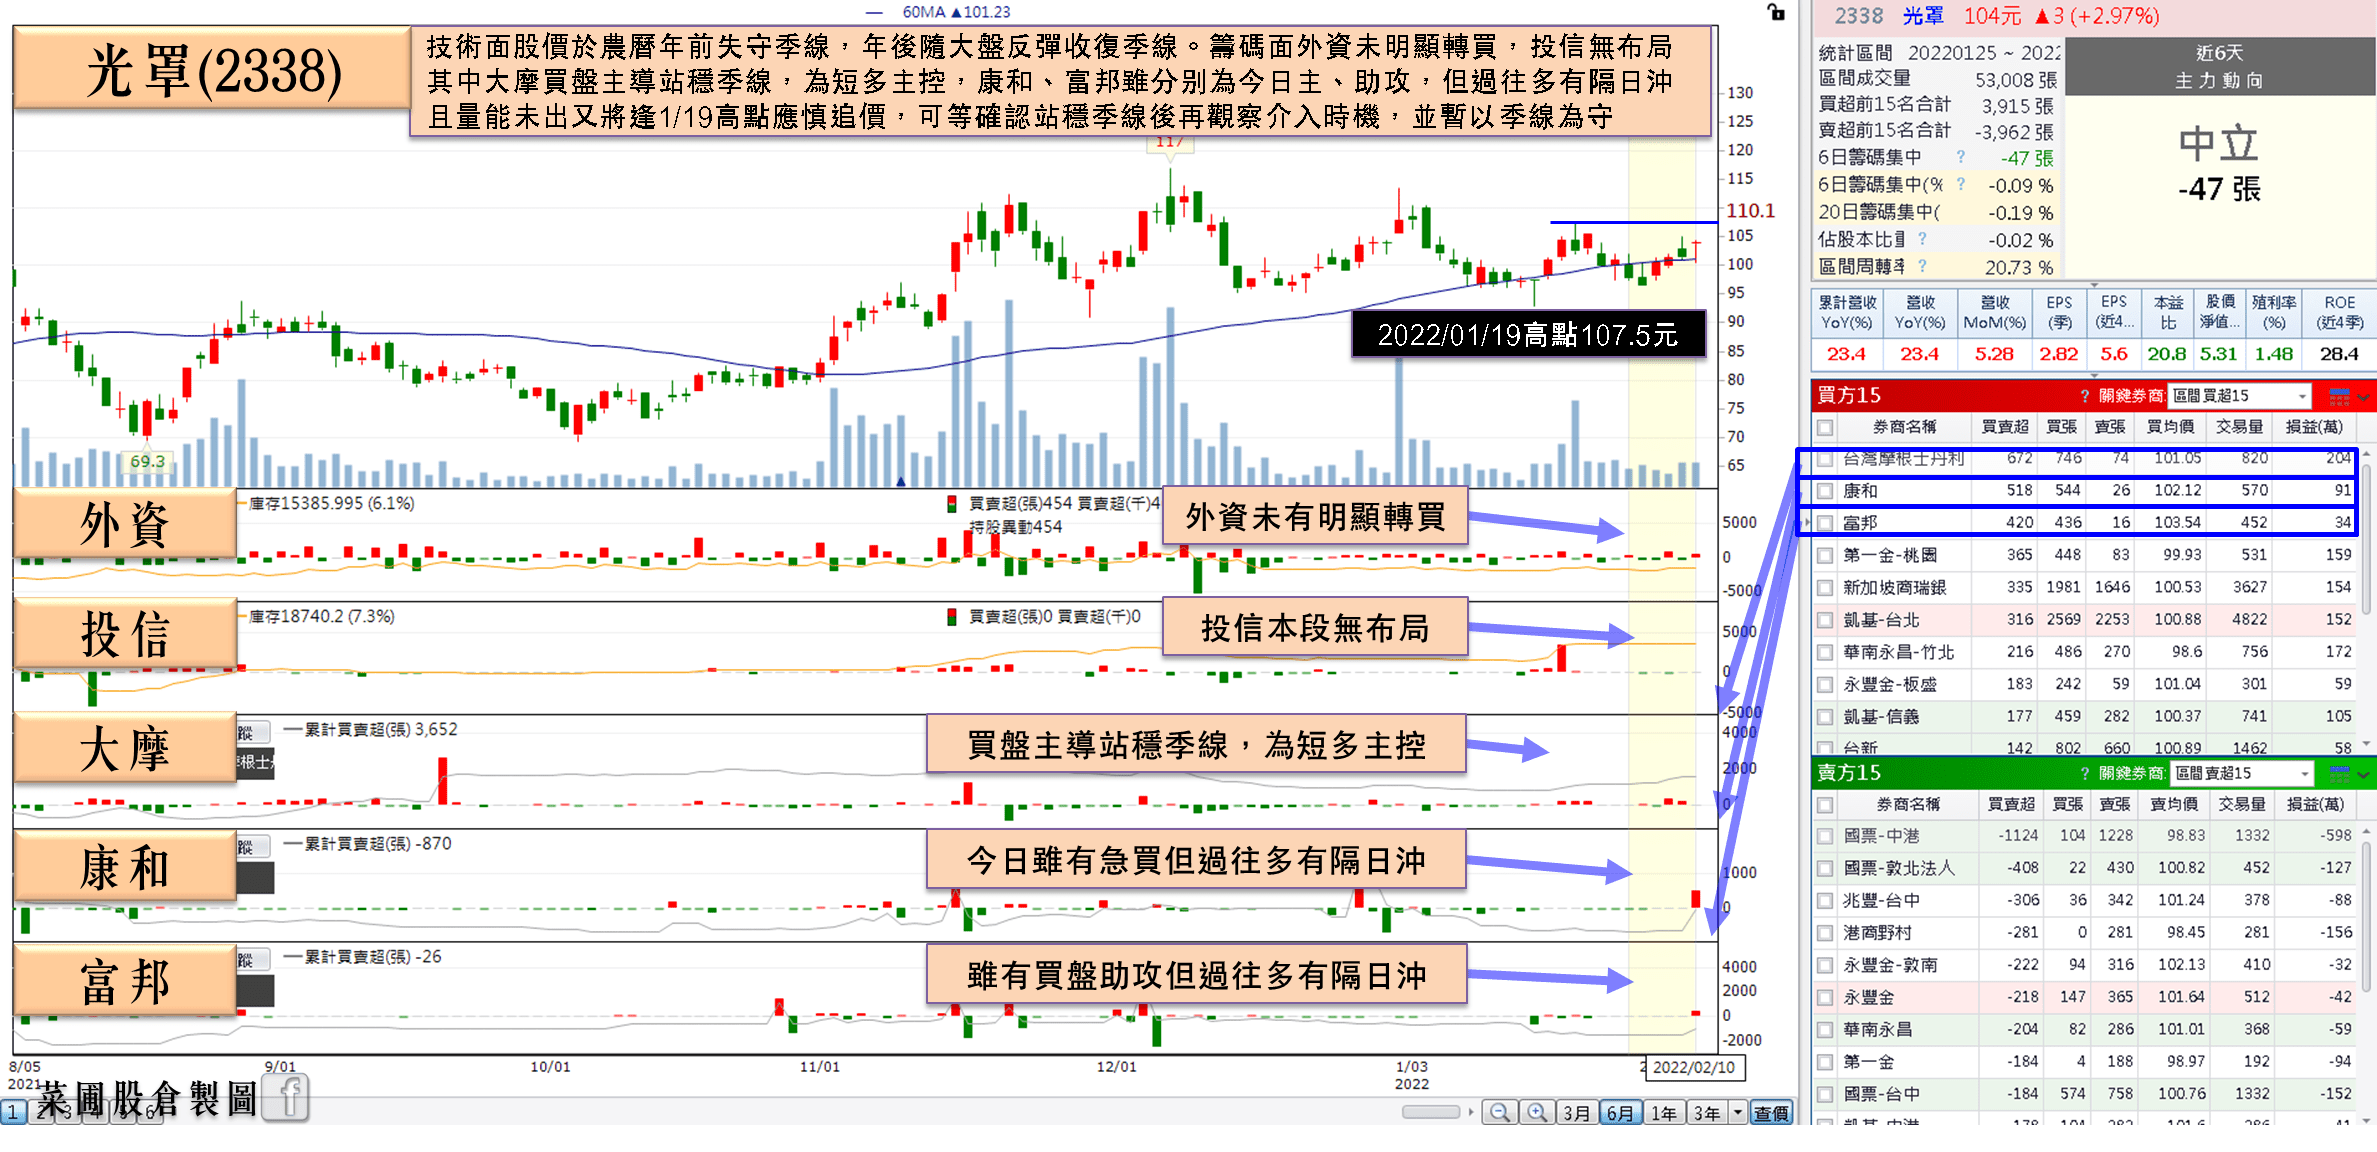Click the question mark beside 佔股本比重

coord(1922,239)
